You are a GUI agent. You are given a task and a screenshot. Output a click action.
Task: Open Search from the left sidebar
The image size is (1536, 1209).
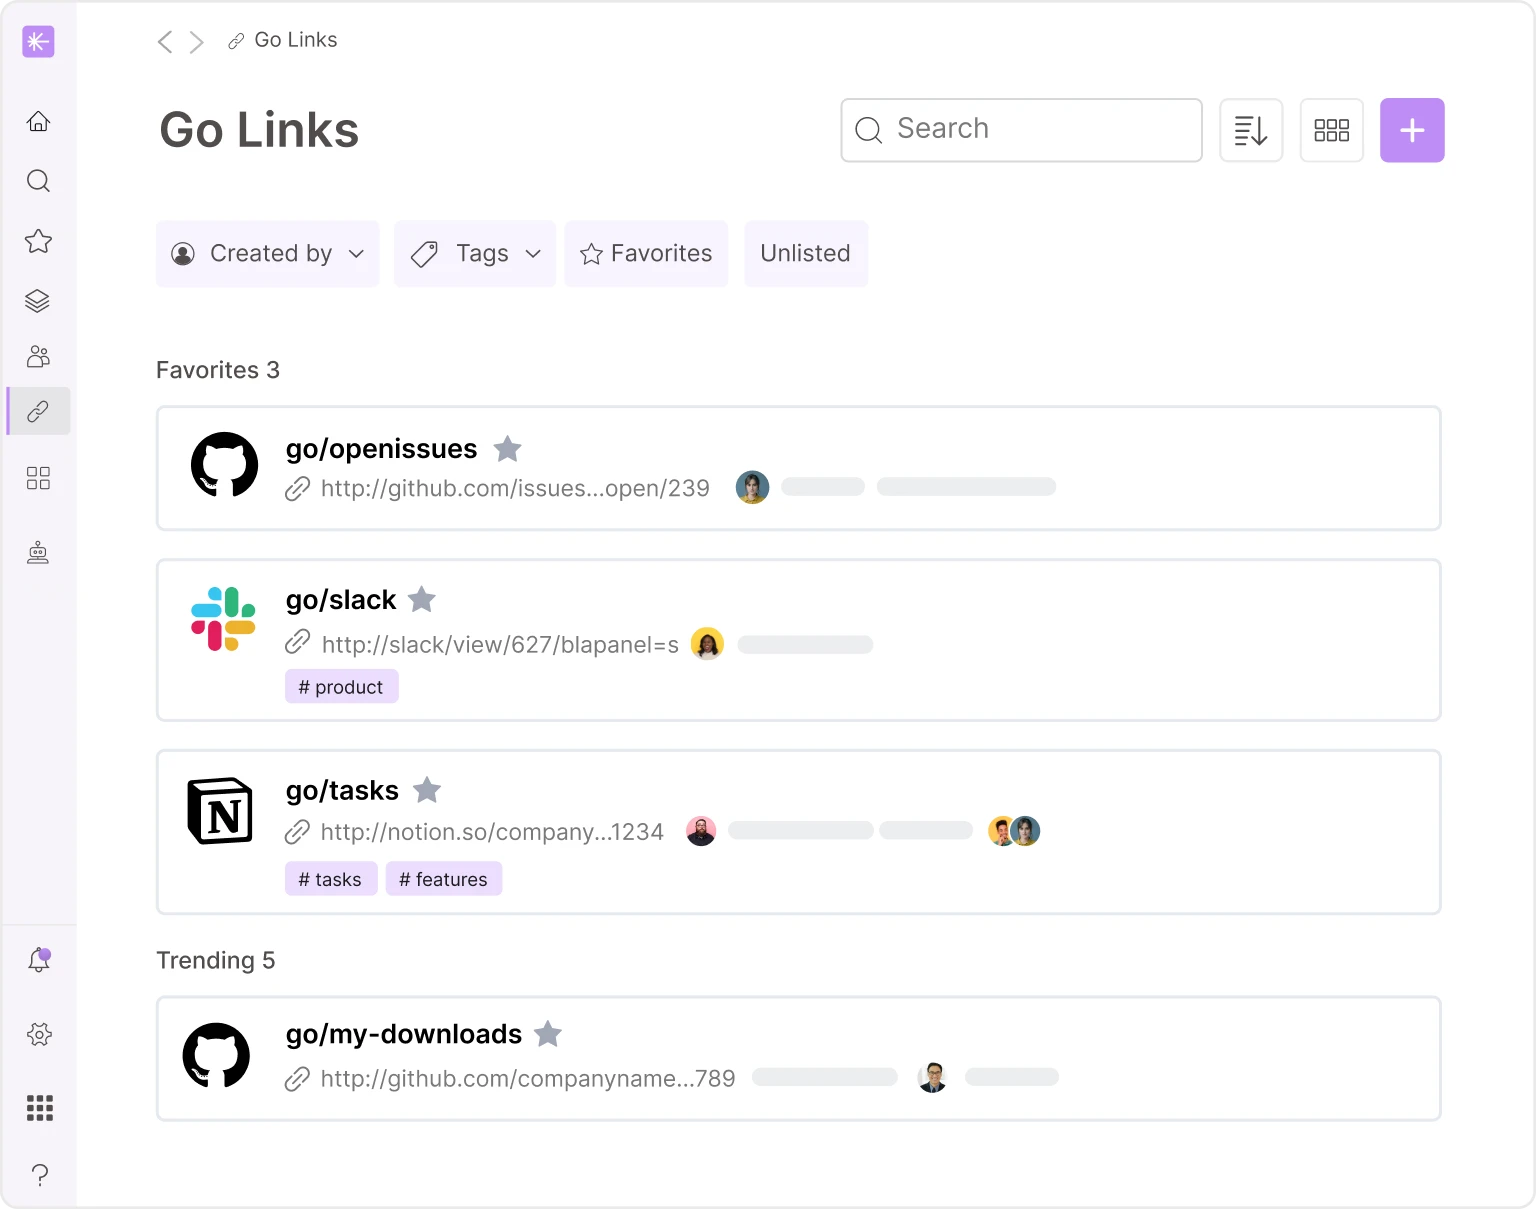pos(38,181)
